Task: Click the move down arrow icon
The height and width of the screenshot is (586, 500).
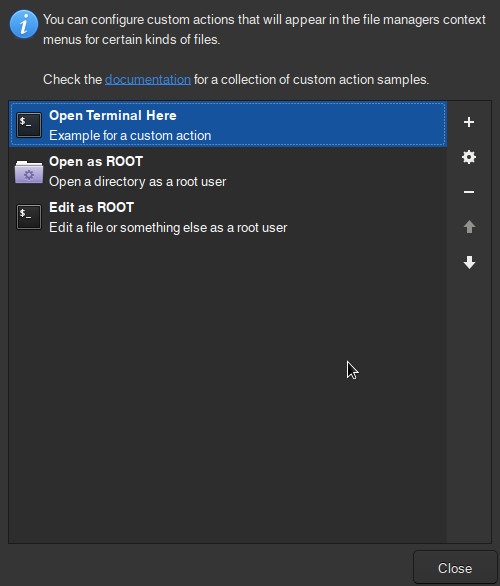Action: tap(469, 262)
